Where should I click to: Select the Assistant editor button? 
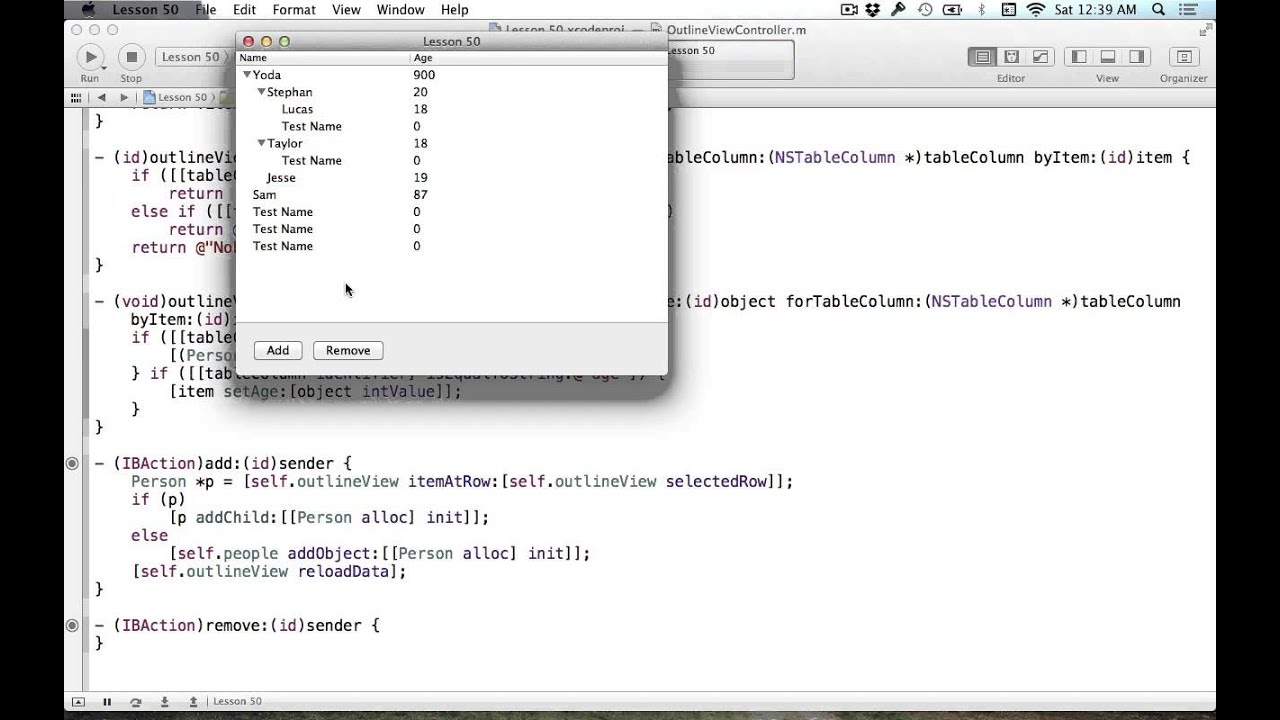point(1012,57)
